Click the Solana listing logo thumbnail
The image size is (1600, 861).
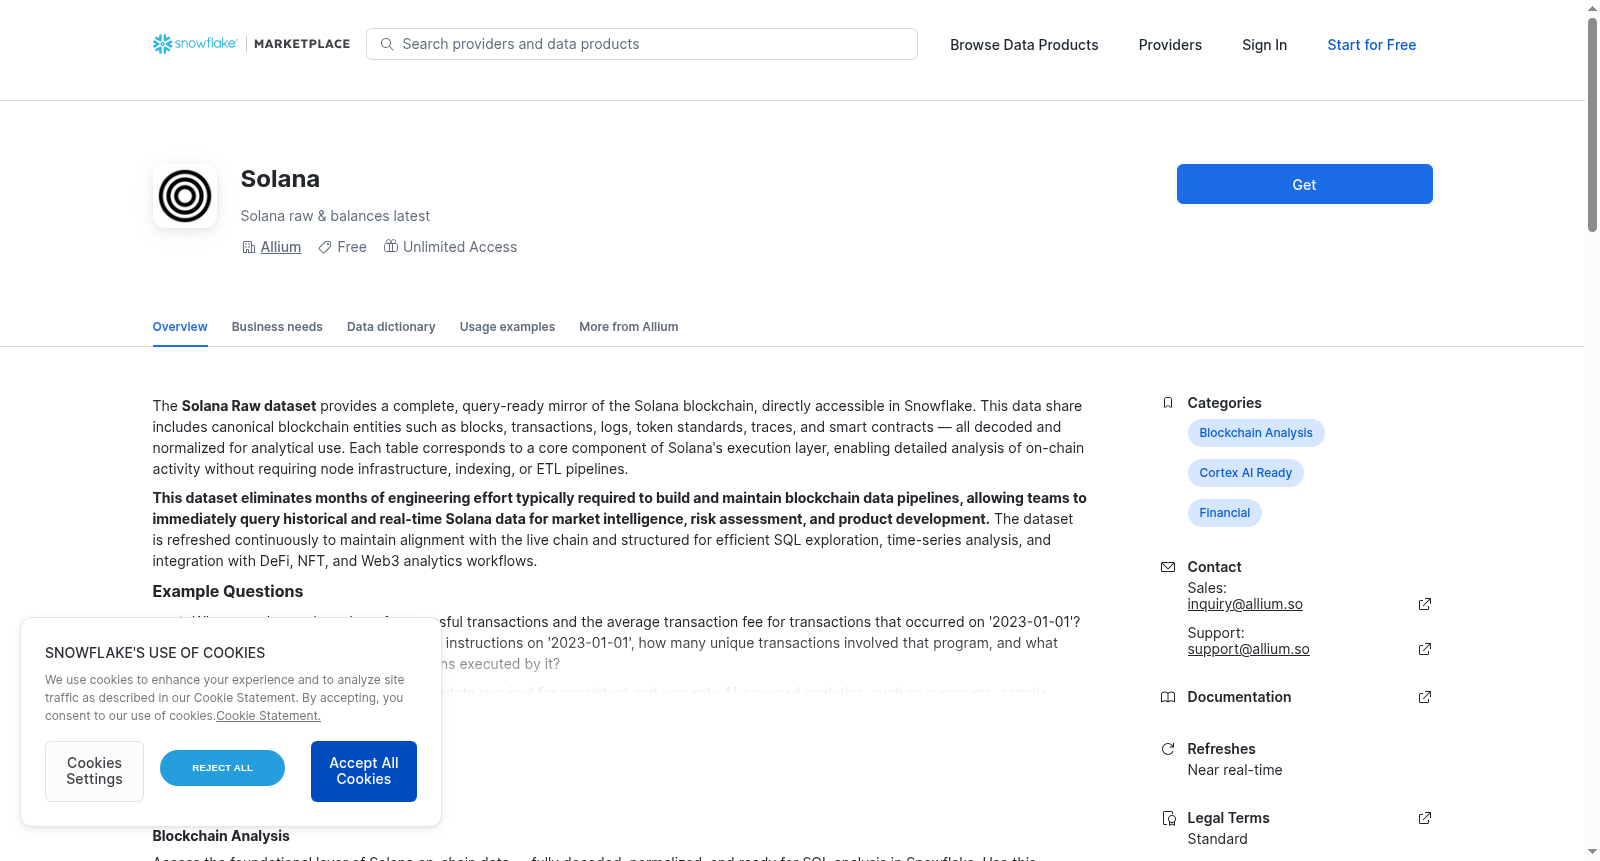click(x=185, y=196)
